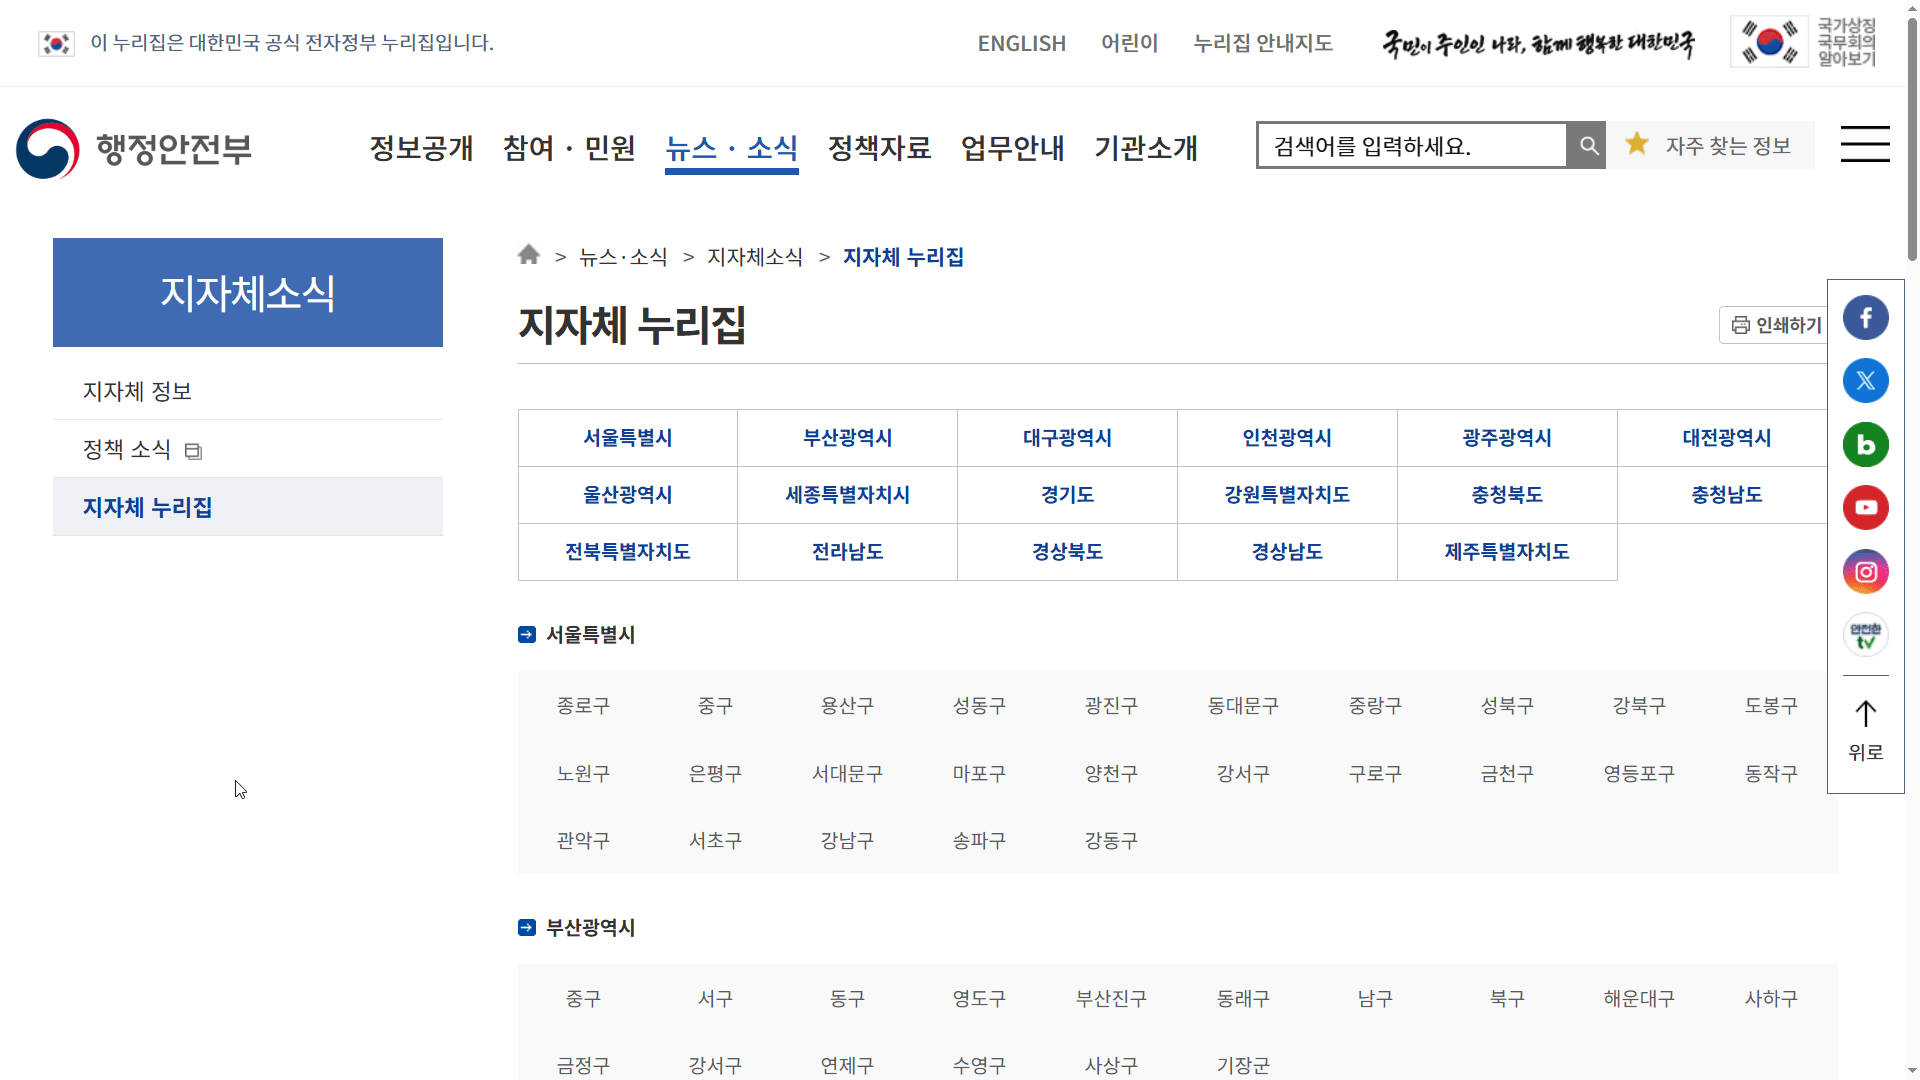Open the hamburger menu at top right
The image size is (1920, 1080).
[x=1864, y=145]
